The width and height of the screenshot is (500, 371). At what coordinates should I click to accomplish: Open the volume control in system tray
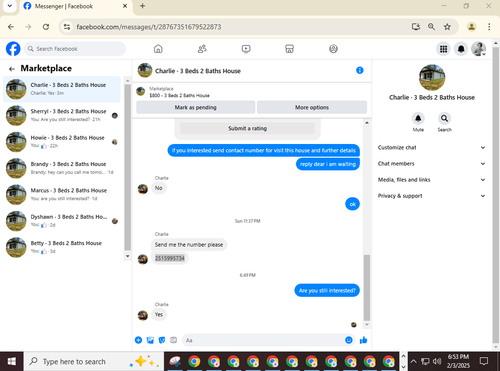tap(437, 361)
